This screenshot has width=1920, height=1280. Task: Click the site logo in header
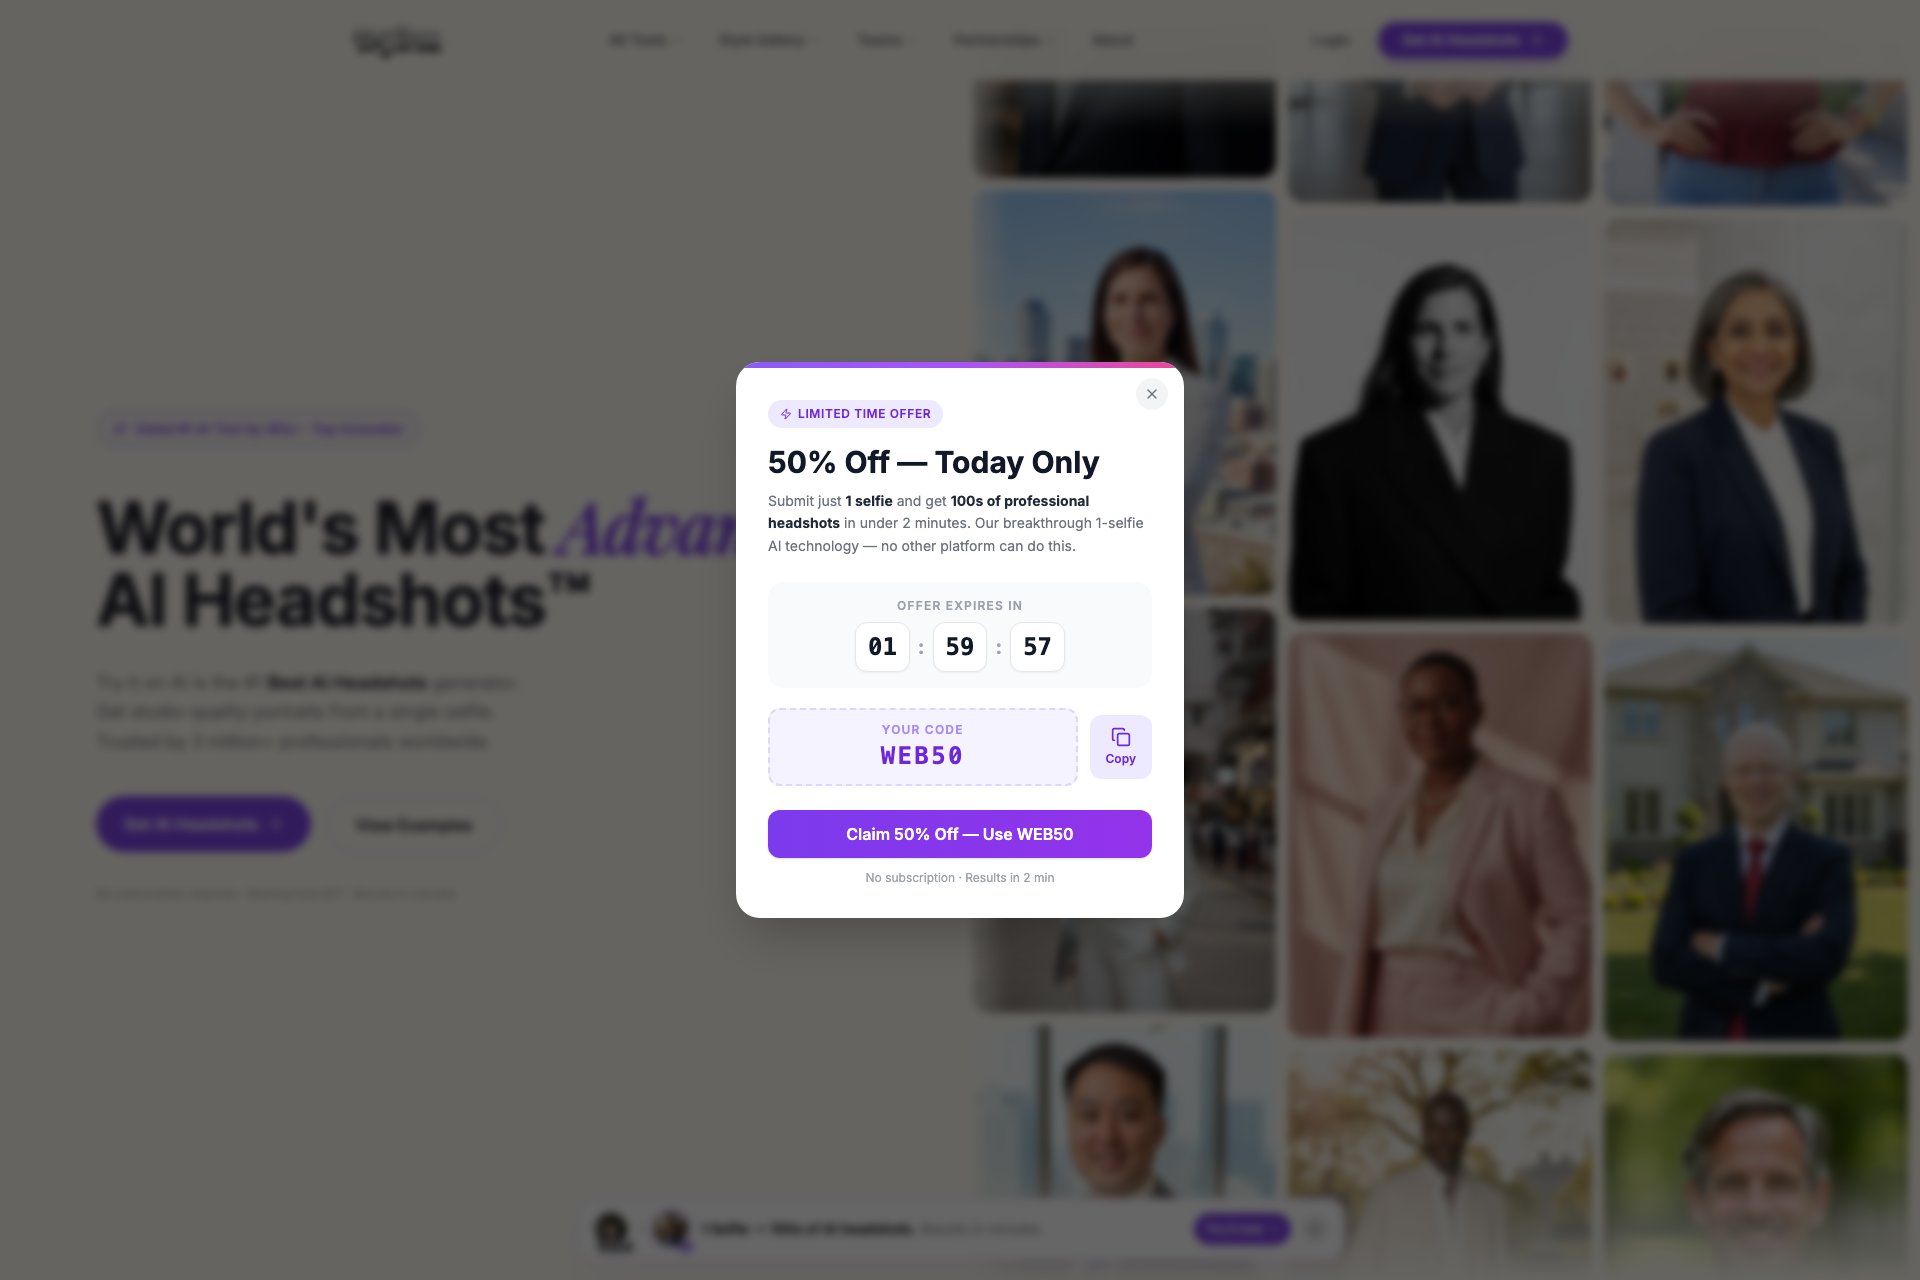(397, 41)
